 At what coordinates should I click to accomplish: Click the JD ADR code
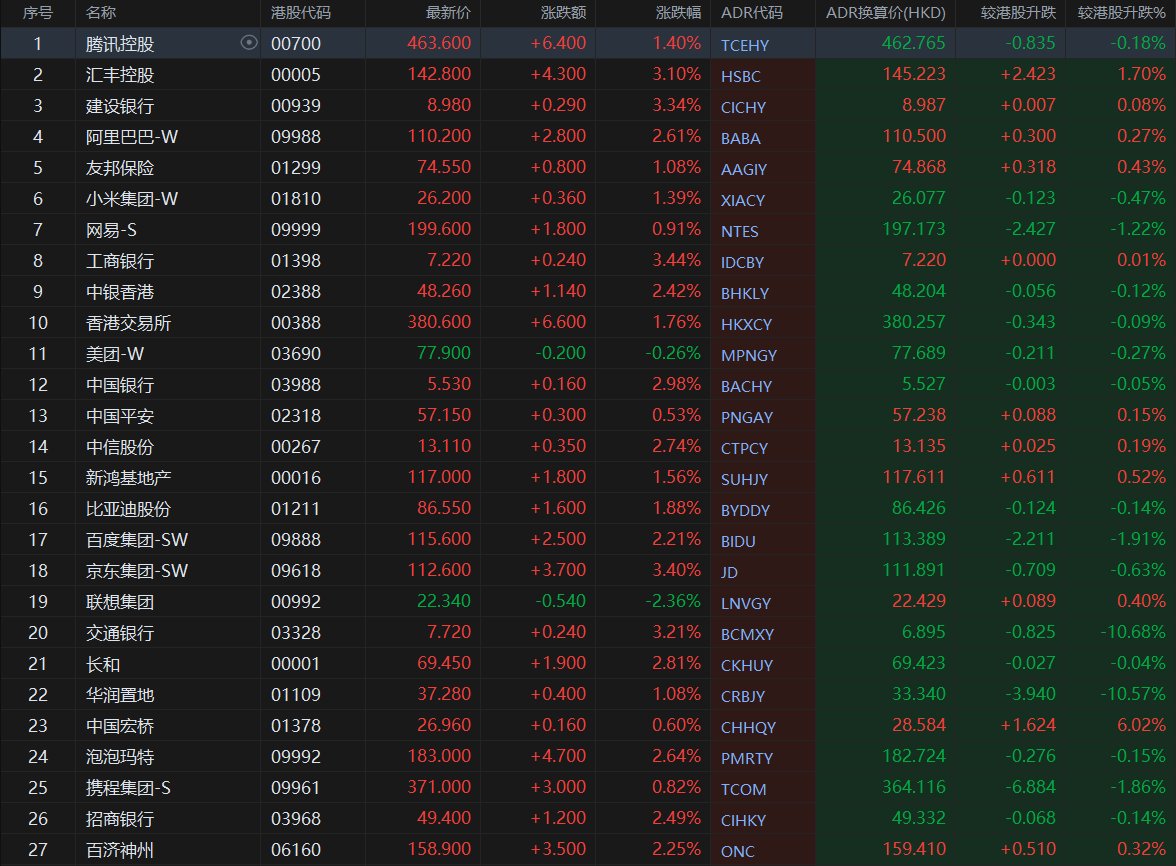point(729,572)
